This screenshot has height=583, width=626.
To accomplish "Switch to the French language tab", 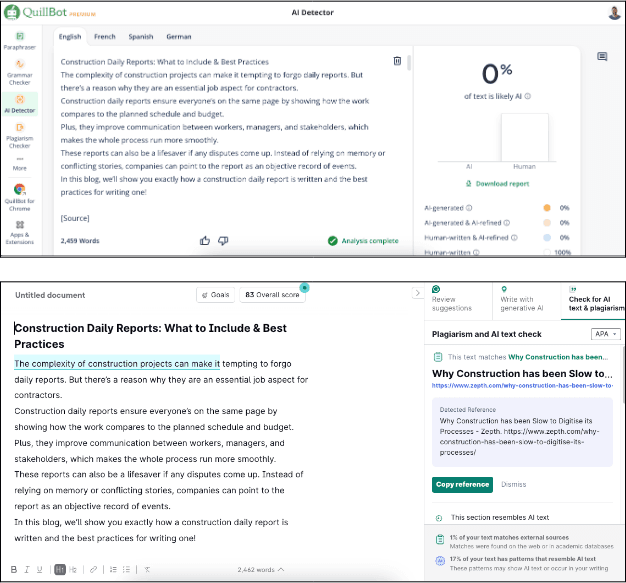I will click(x=105, y=36).
